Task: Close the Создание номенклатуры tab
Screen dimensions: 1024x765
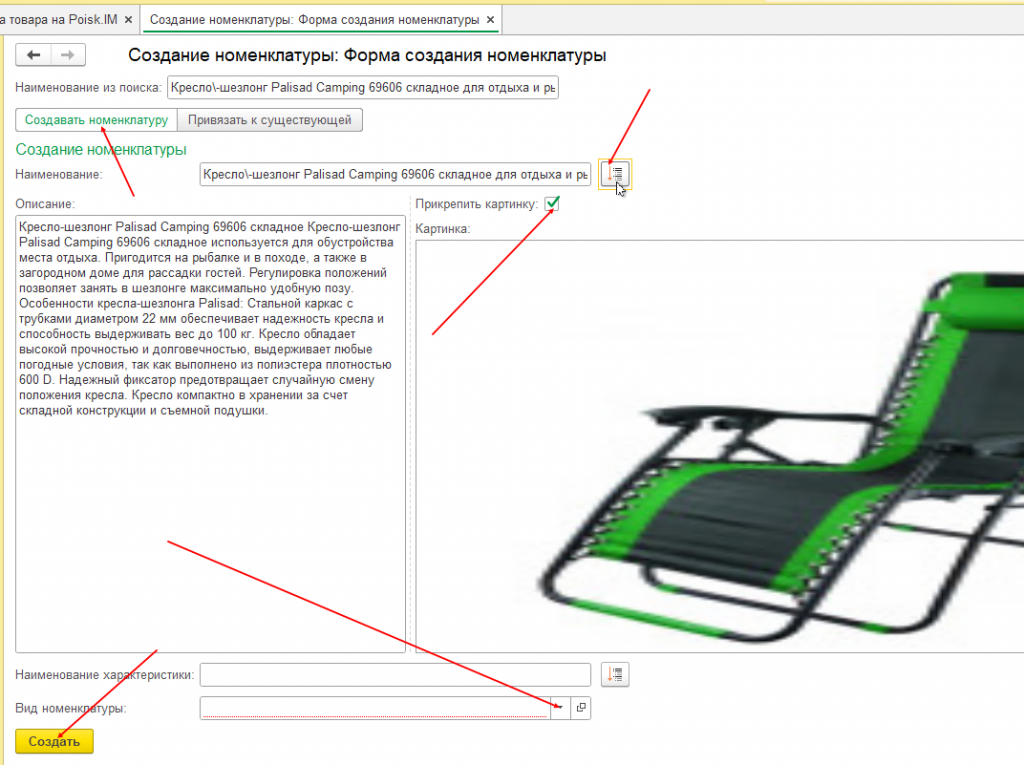Action: (490, 20)
